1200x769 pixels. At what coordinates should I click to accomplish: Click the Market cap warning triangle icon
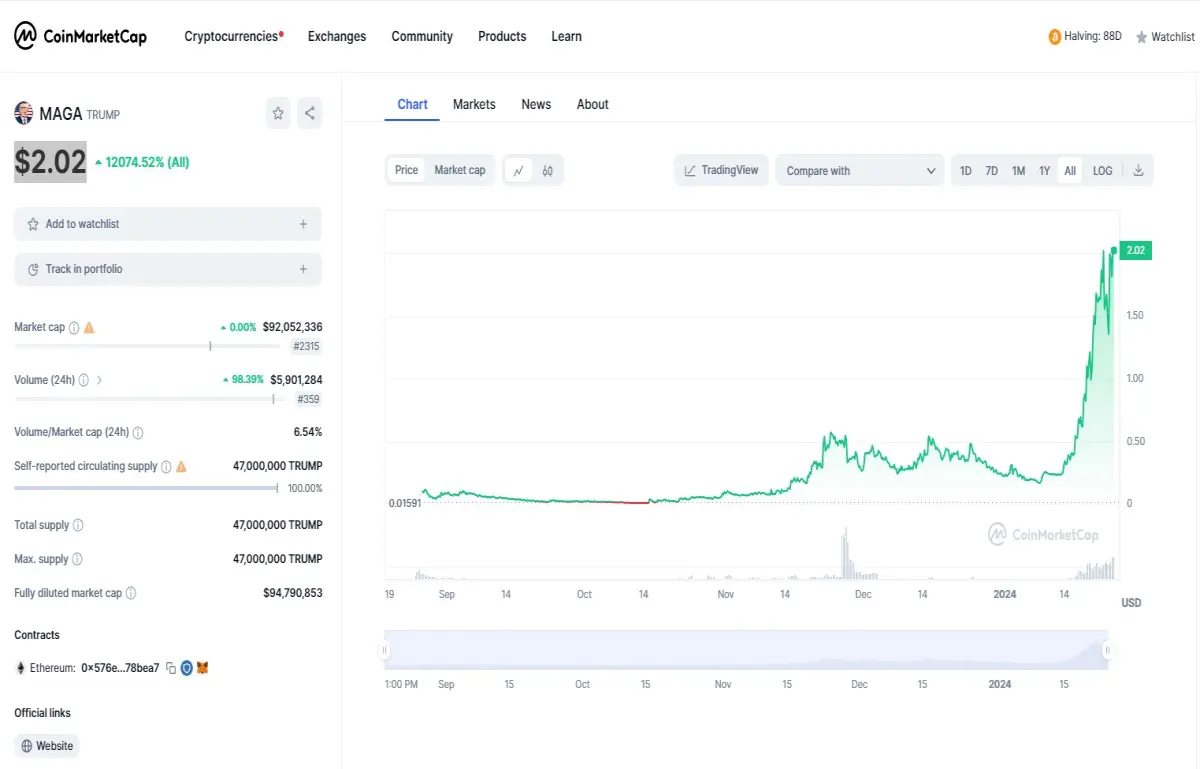click(89, 327)
